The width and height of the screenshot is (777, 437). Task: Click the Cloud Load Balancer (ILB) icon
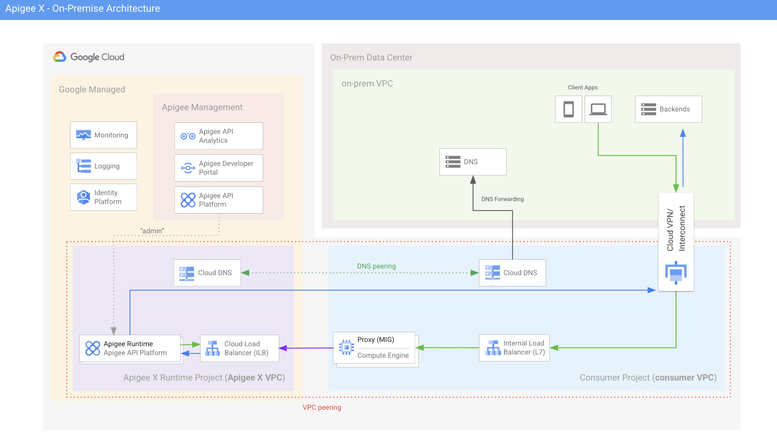213,348
